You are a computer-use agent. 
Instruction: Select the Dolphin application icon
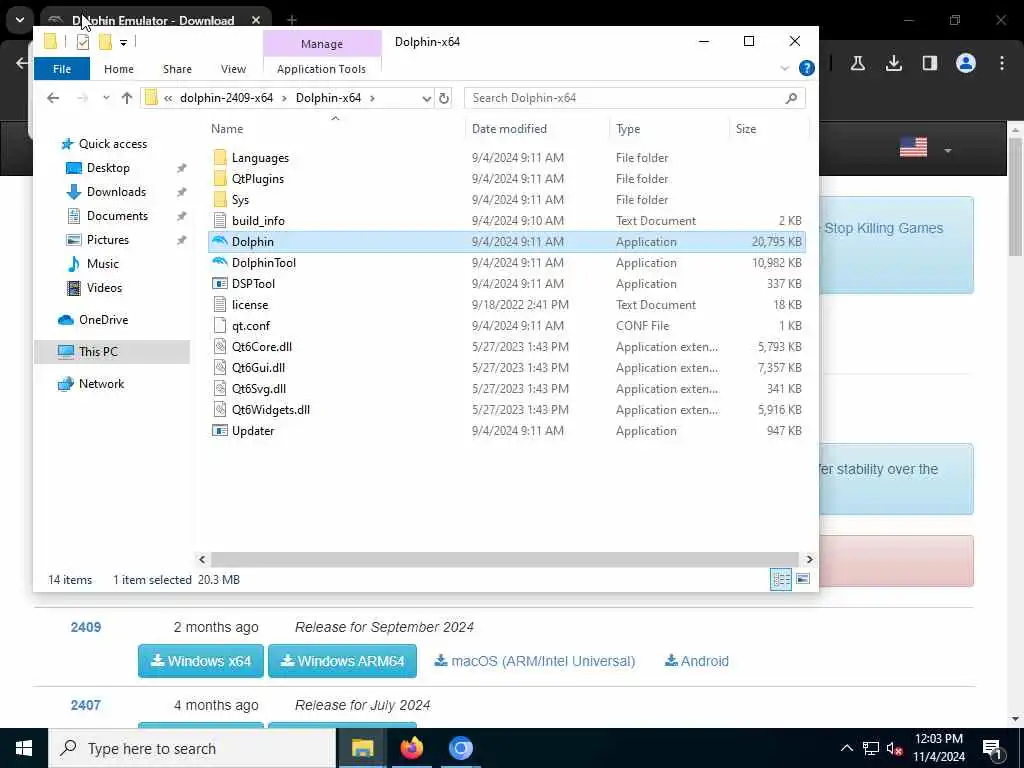[220, 242]
